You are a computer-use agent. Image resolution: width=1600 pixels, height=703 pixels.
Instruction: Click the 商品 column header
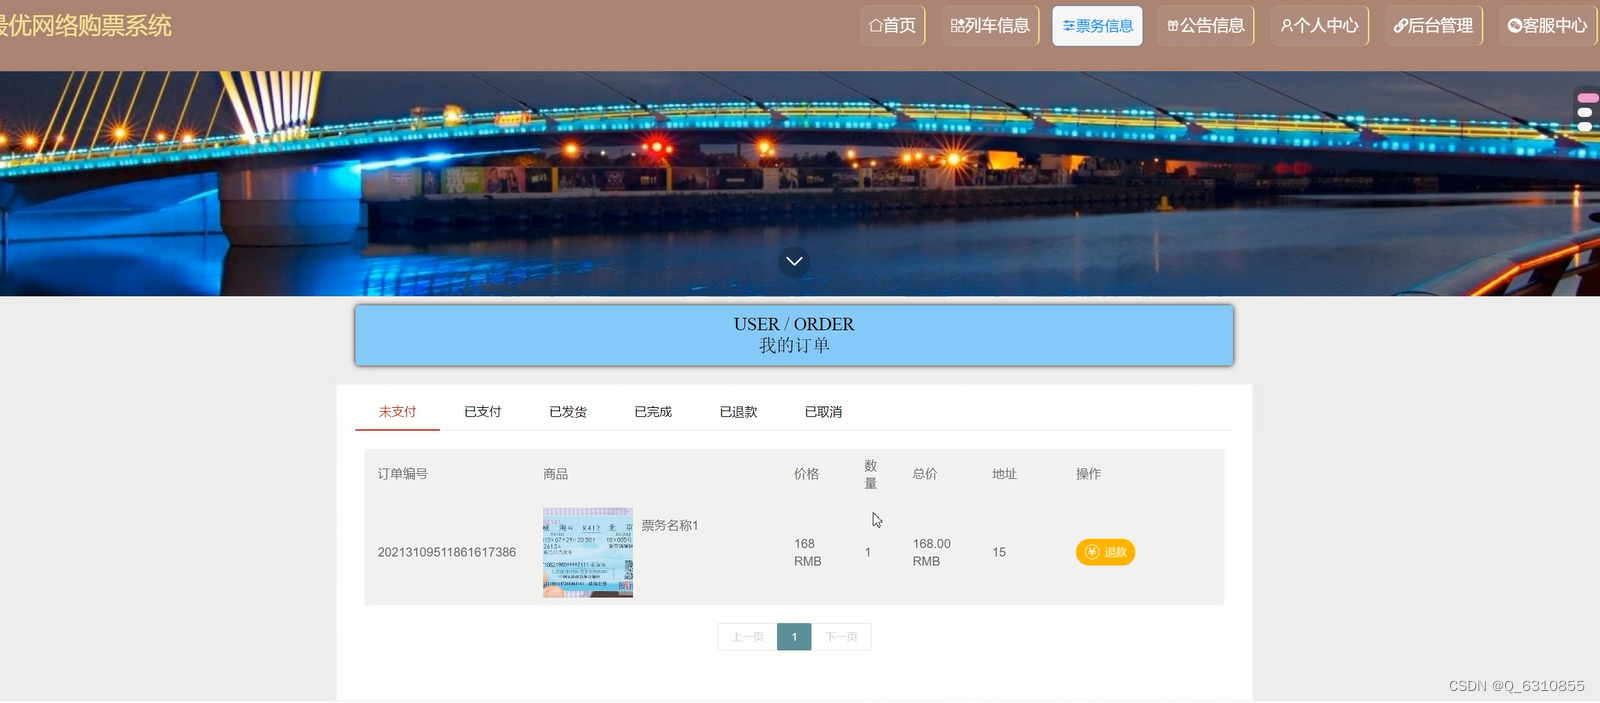coord(556,474)
